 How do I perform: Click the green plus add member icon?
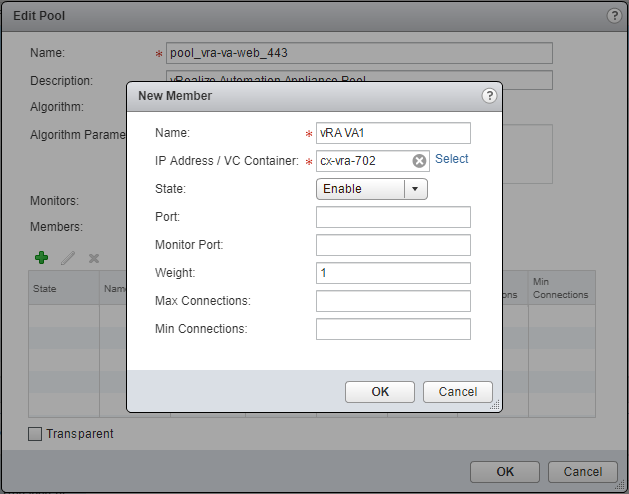point(41,258)
